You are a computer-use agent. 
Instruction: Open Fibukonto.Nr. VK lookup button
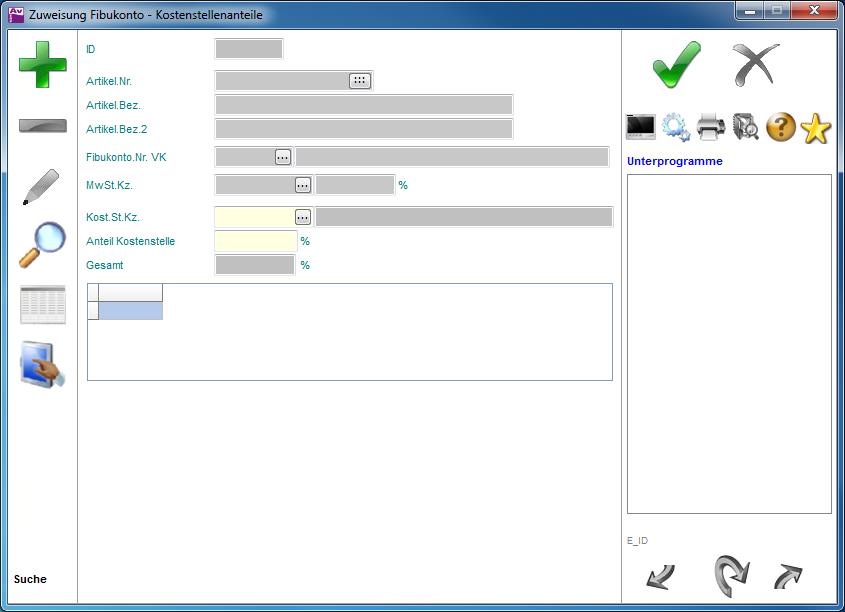pyautogui.click(x=283, y=157)
